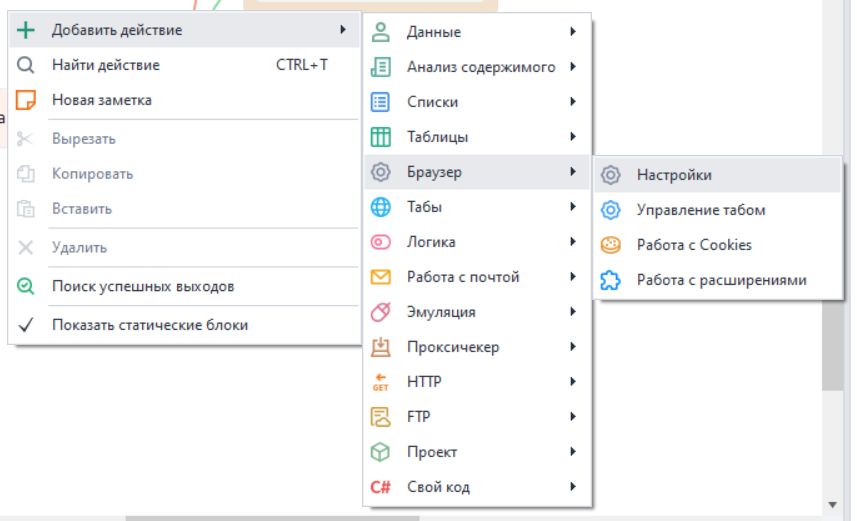Click the orange envelope icon for Работа с почтой
This screenshot has height=521, width=857.
coord(380,277)
